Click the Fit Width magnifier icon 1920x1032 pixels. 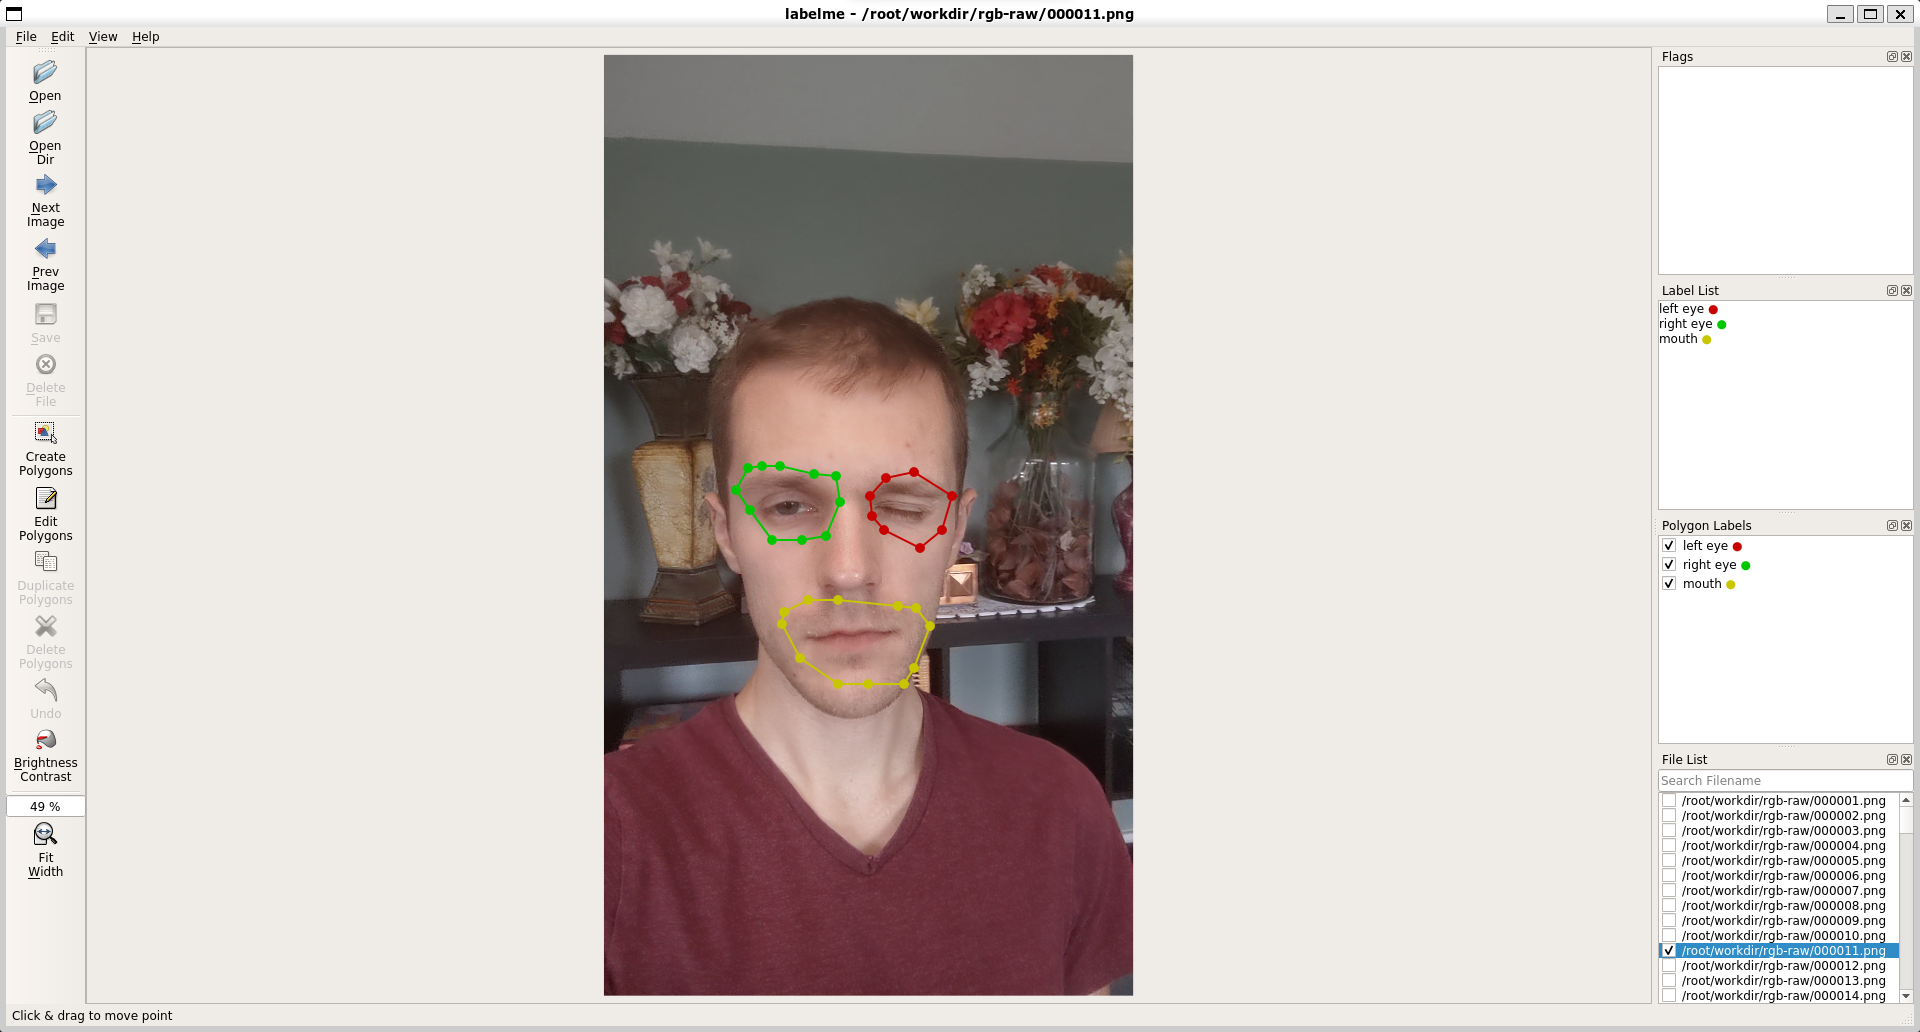pyautogui.click(x=45, y=834)
